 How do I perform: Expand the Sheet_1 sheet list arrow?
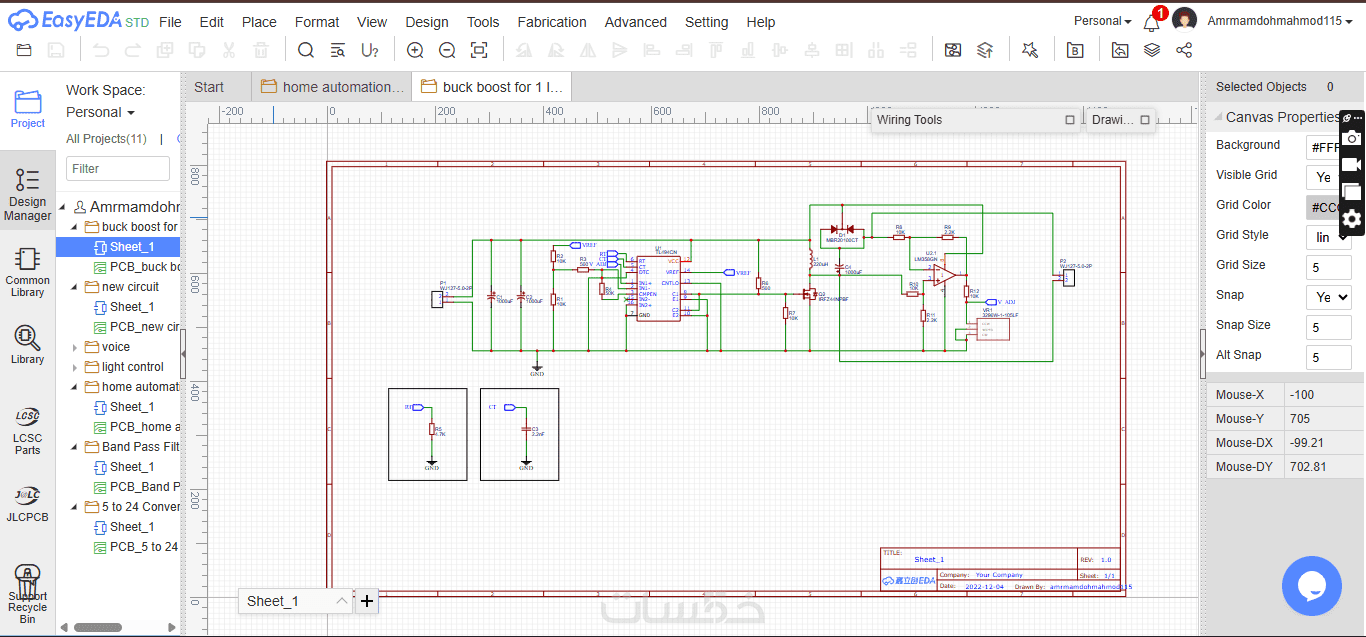coord(342,601)
